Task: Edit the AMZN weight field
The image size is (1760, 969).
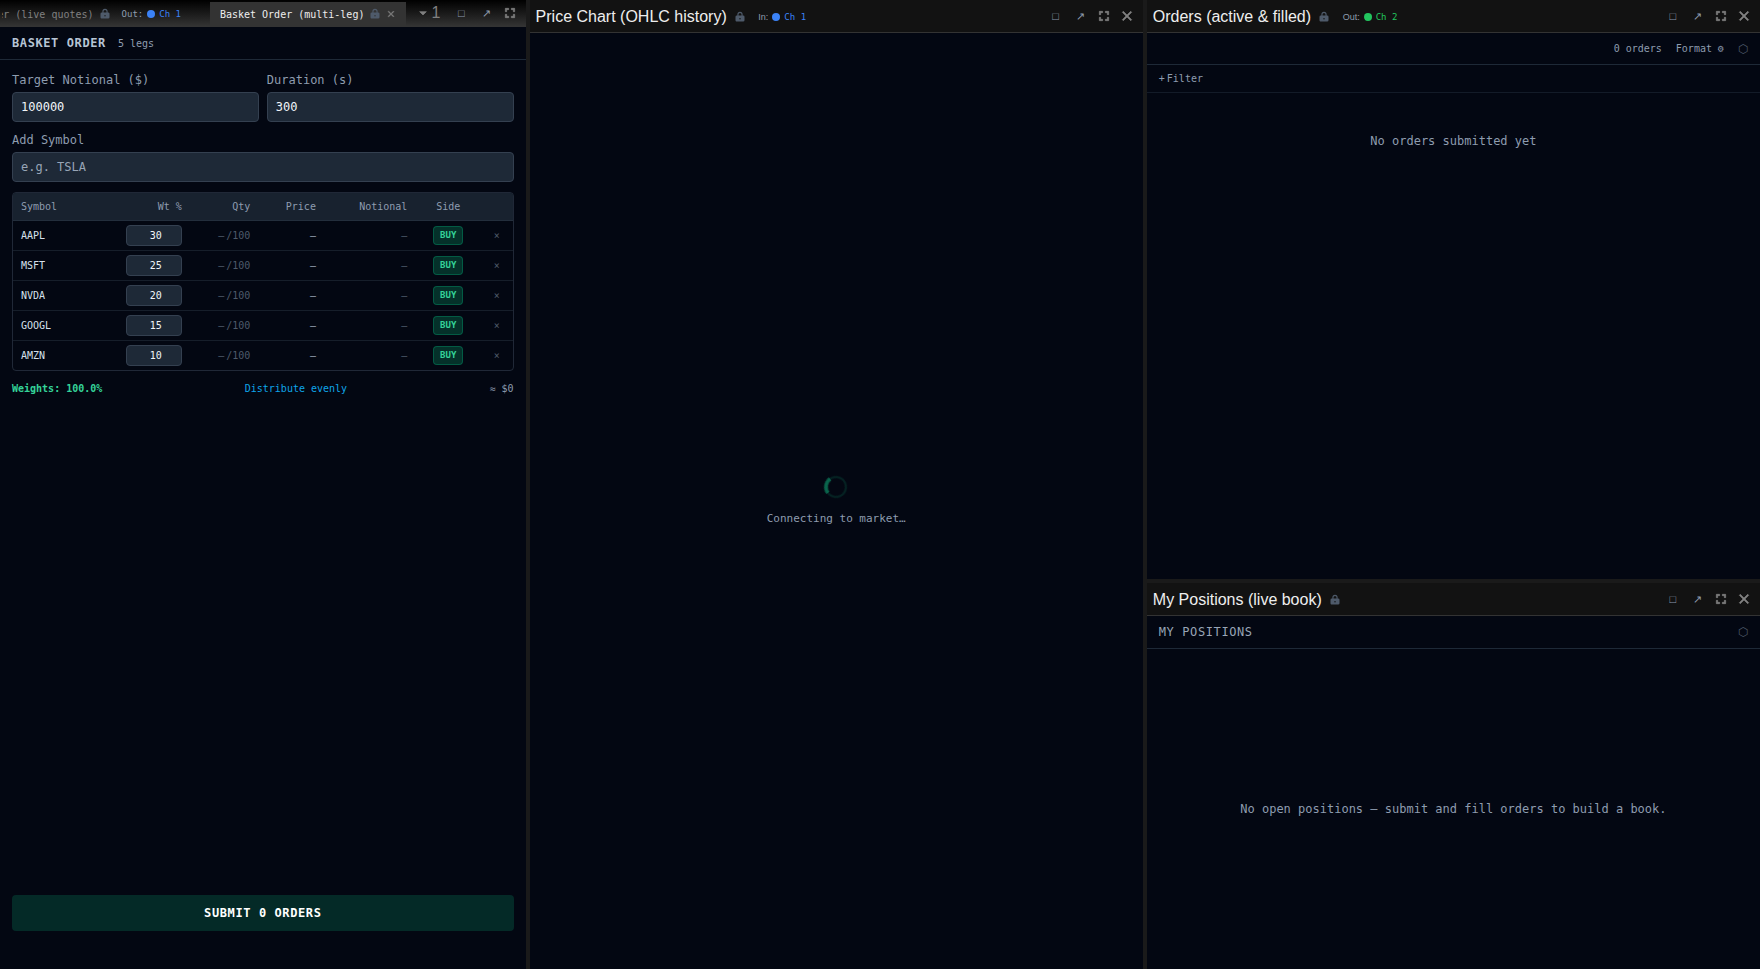Action: click(x=154, y=355)
